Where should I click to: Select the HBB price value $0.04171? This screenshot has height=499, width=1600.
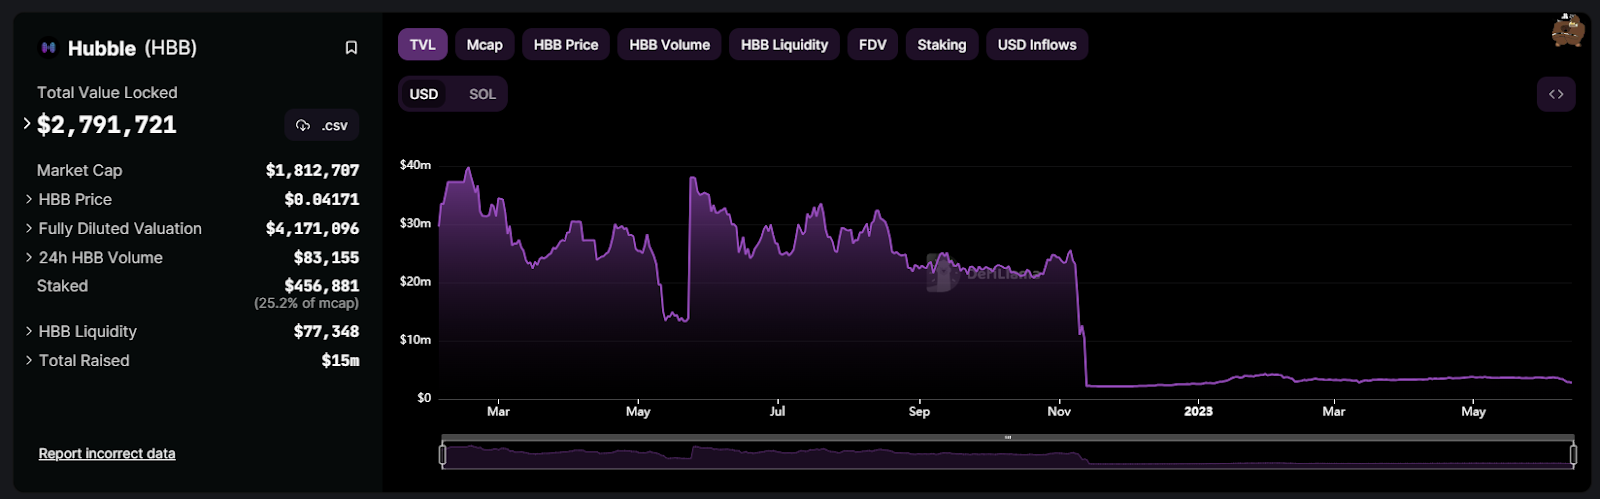coord(322,199)
